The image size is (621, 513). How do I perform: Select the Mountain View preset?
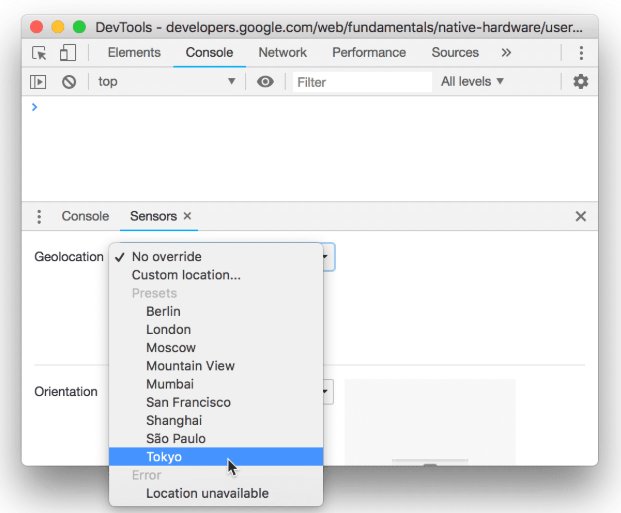click(x=190, y=366)
